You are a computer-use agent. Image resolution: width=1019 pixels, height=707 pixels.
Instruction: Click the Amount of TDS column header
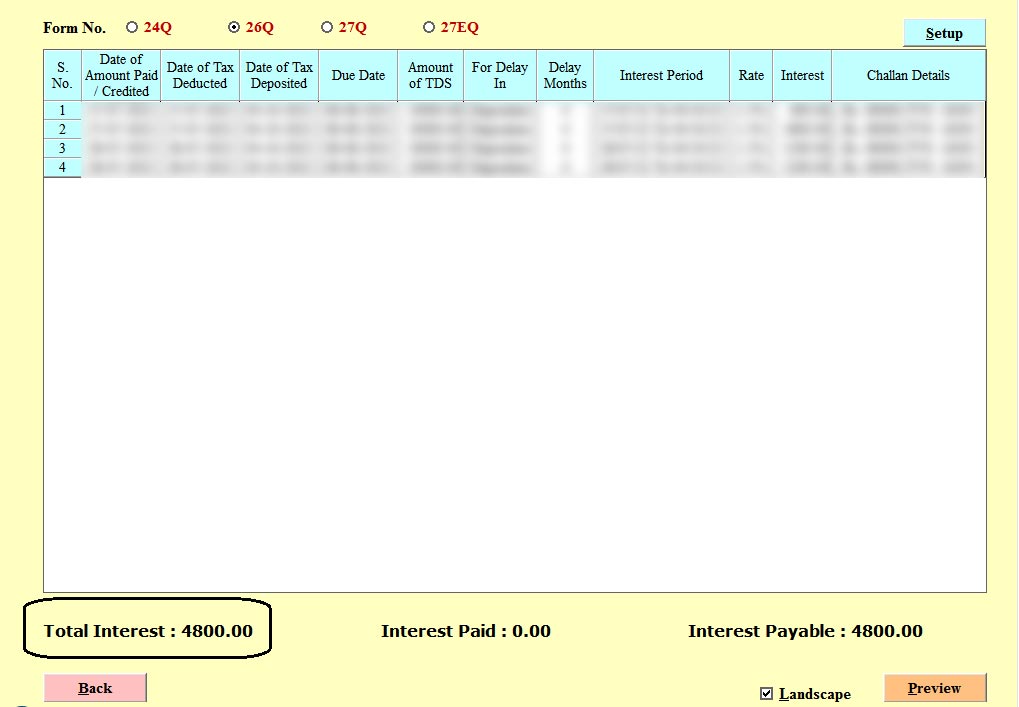[430, 76]
